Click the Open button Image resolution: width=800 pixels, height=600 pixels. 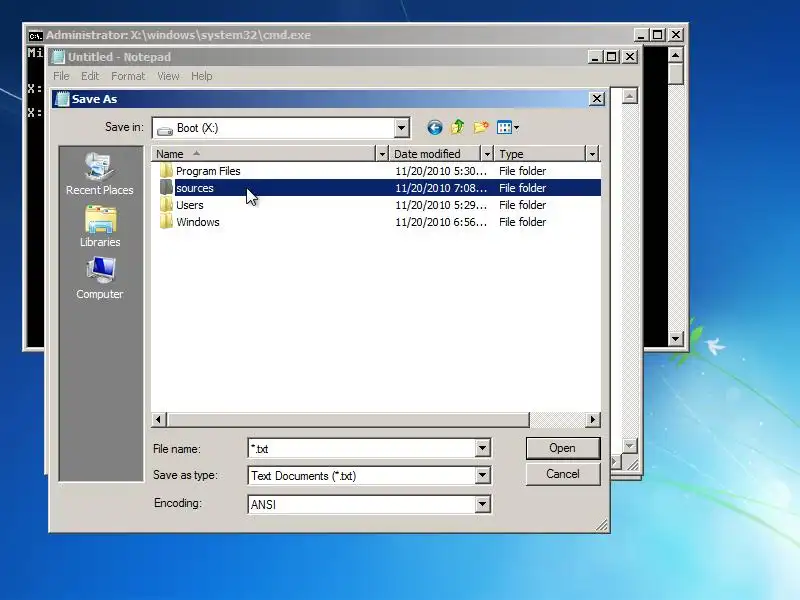pos(563,448)
